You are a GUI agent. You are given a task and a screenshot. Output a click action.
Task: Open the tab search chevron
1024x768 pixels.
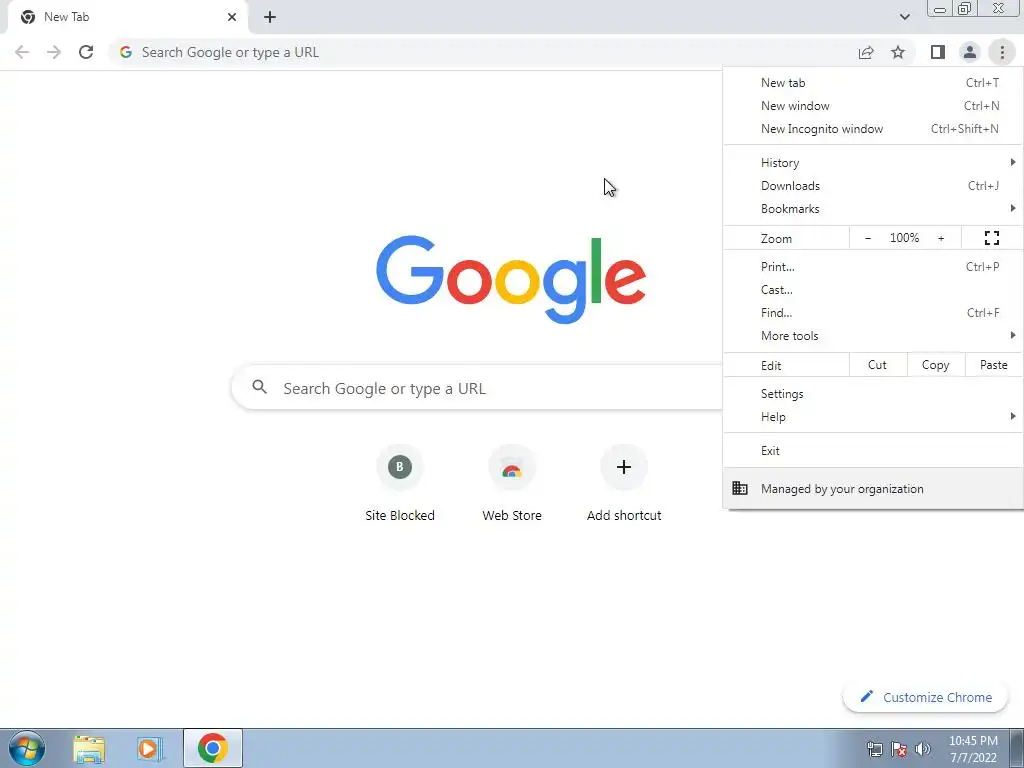click(x=904, y=17)
